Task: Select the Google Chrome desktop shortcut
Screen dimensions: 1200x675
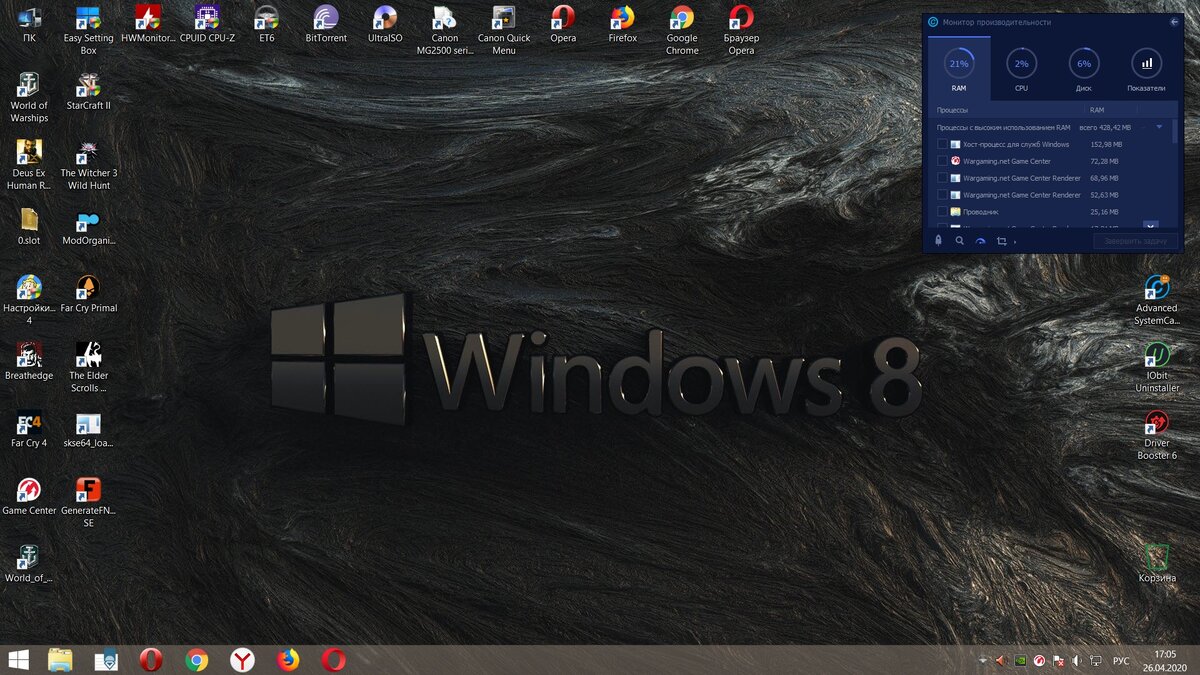Action: pyautogui.click(x=682, y=30)
